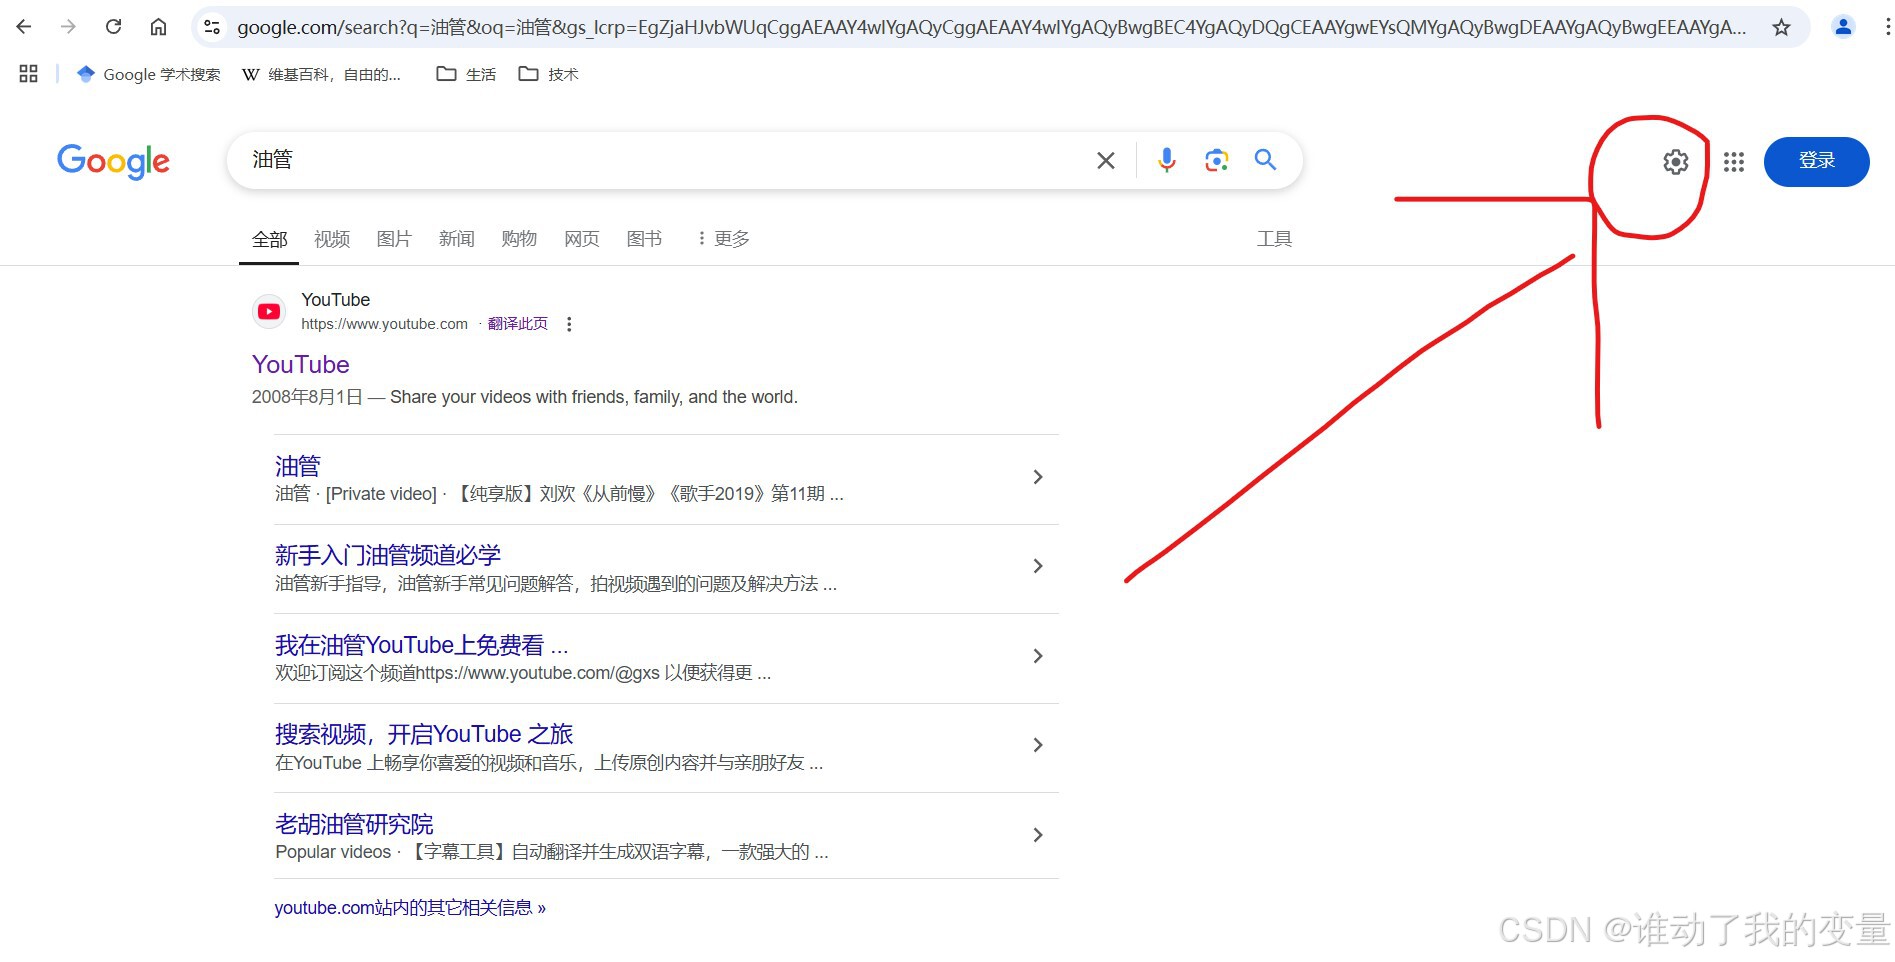1895x962 pixels.
Task: Expand chevron for 新手入门油管频道必学
Action: tap(1038, 566)
